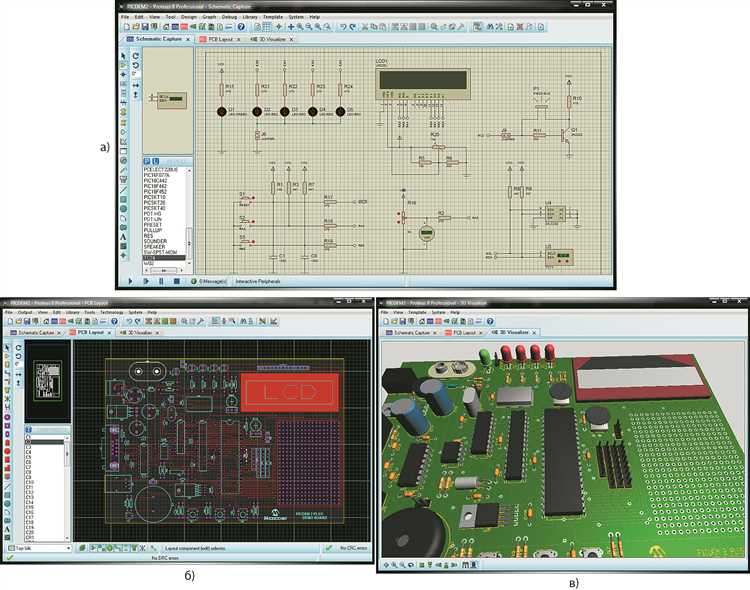Viewport: 750px width, 590px height.
Task: Click Help icon in PCB Layout toolbar
Action: 114,322
